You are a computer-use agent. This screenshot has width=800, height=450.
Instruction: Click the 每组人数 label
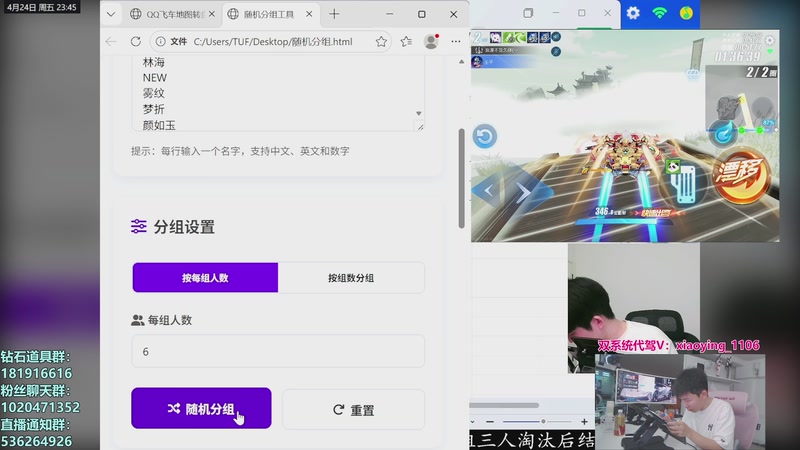click(x=169, y=320)
